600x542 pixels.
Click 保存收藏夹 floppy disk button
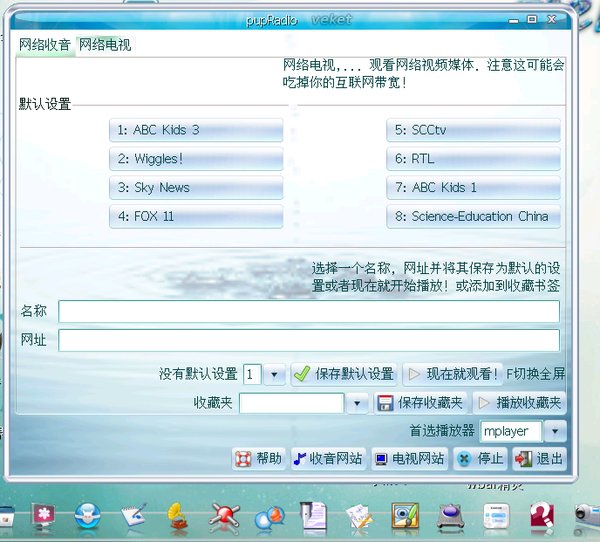click(x=420, y=403)
